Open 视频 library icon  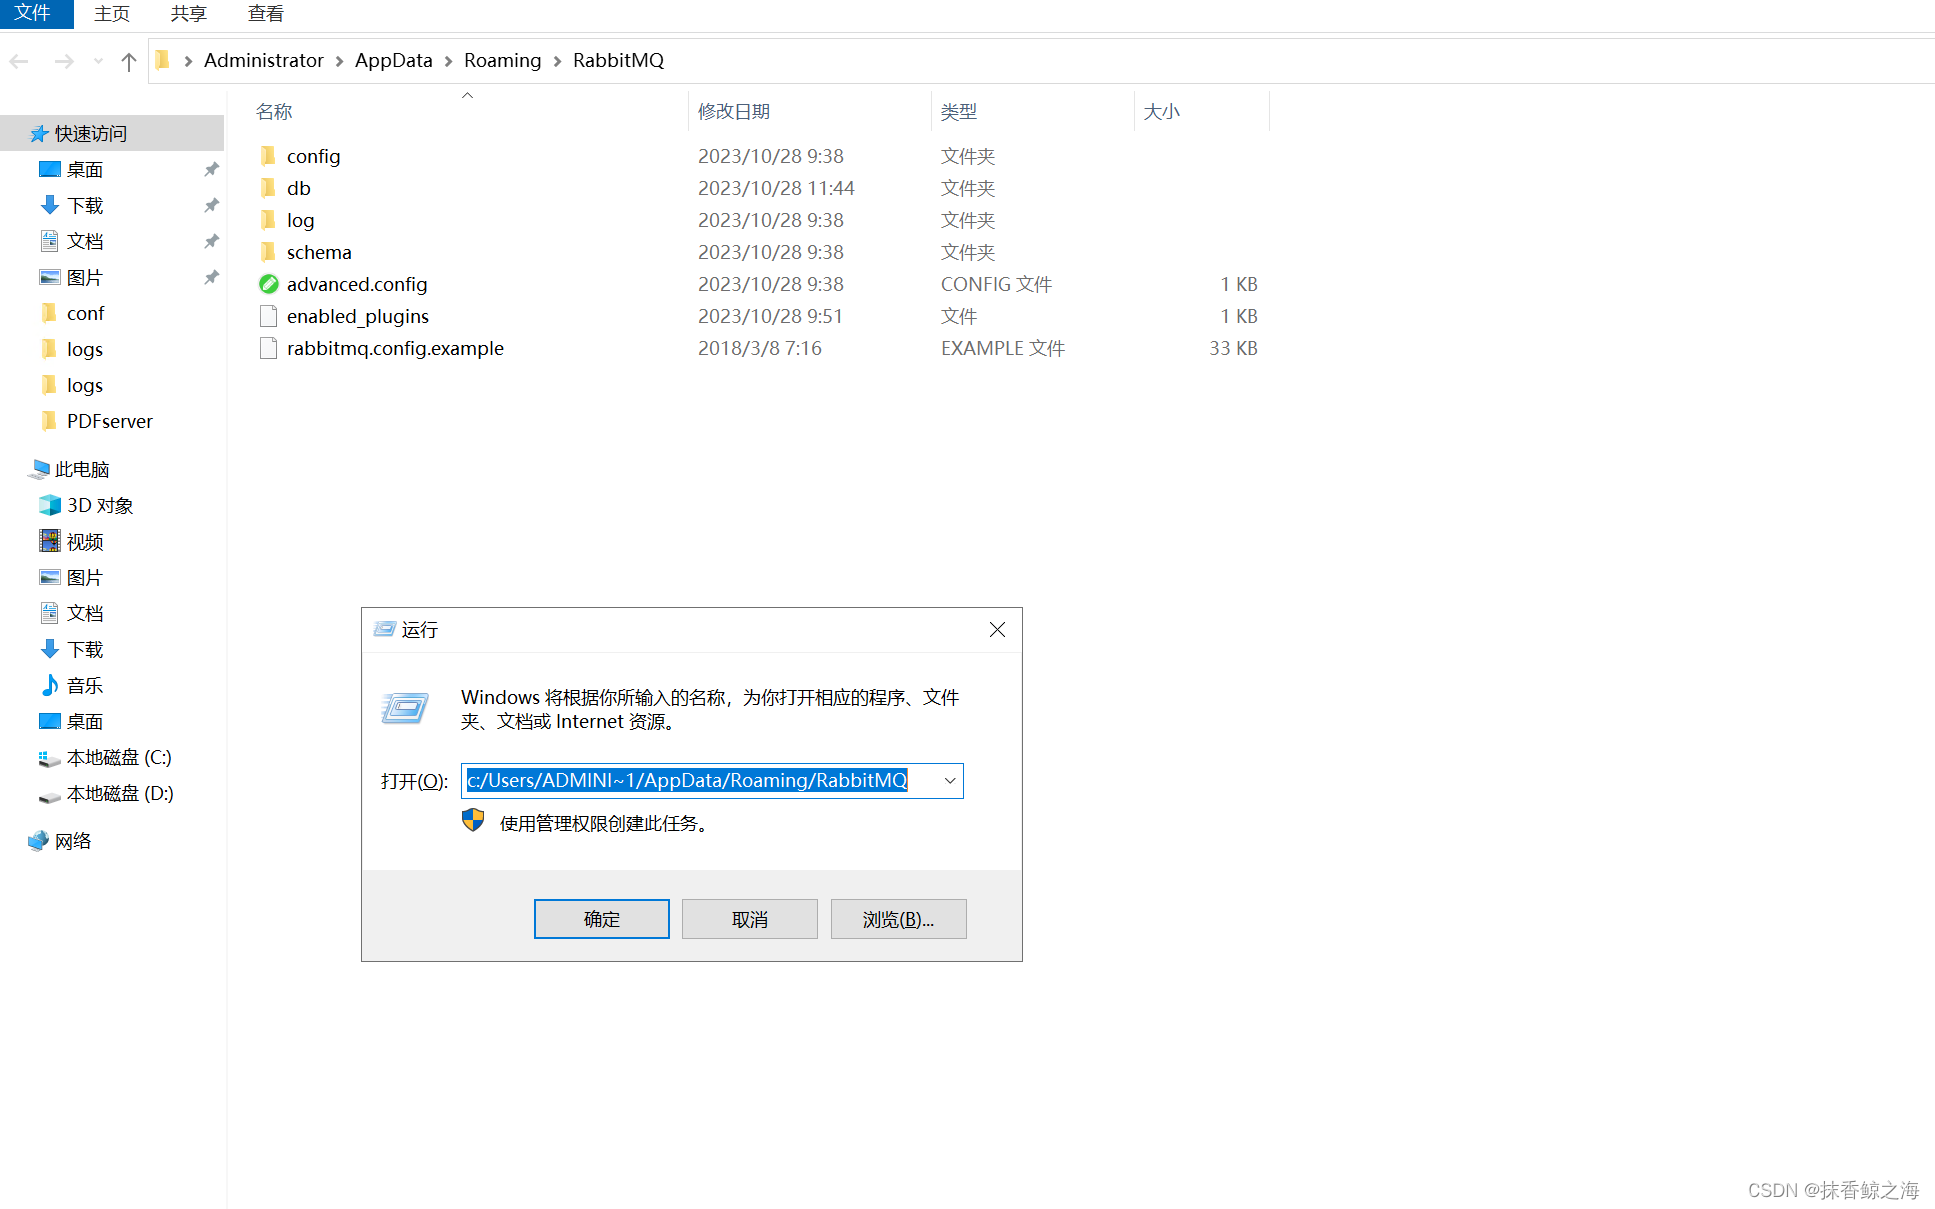(x=49, y=541)
